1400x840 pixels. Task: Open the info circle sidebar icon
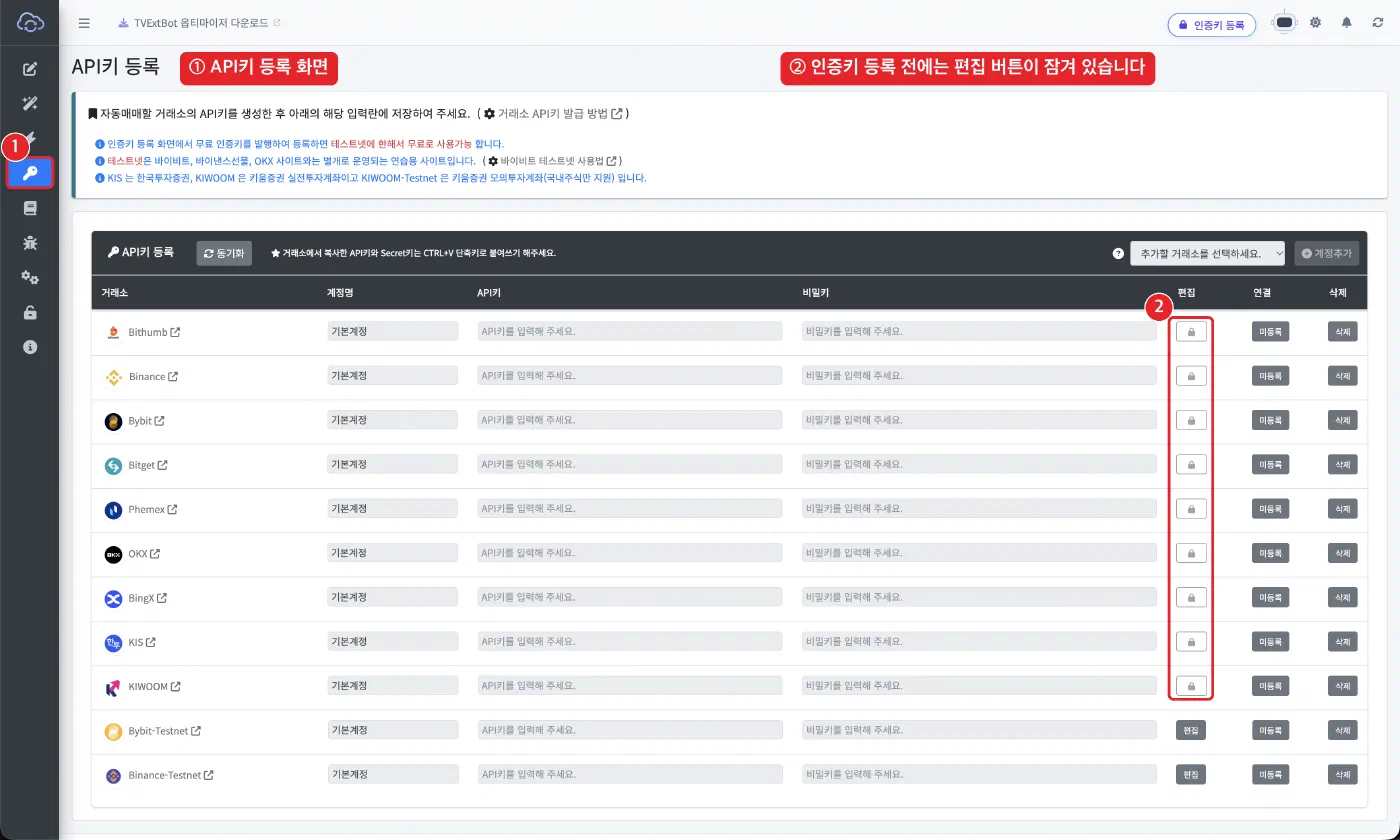(30, 347)
